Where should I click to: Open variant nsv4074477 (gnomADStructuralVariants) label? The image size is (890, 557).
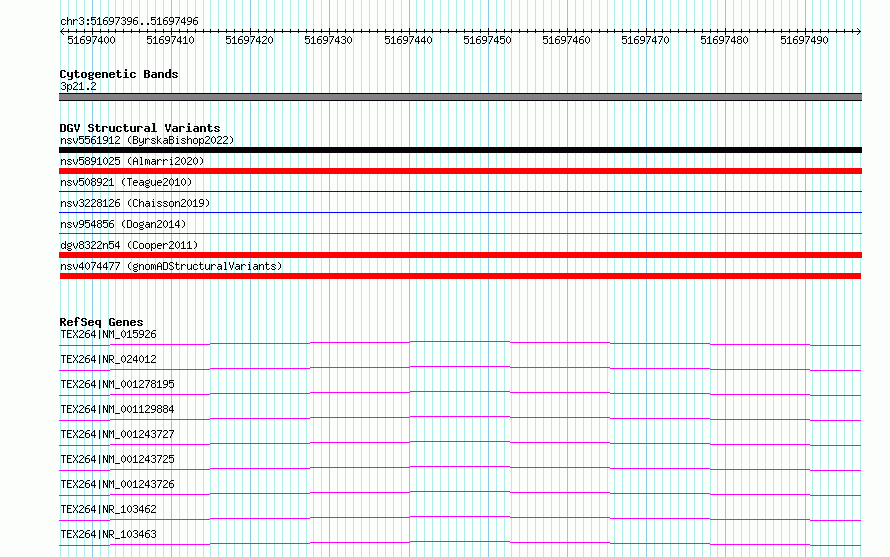point(171,266)
